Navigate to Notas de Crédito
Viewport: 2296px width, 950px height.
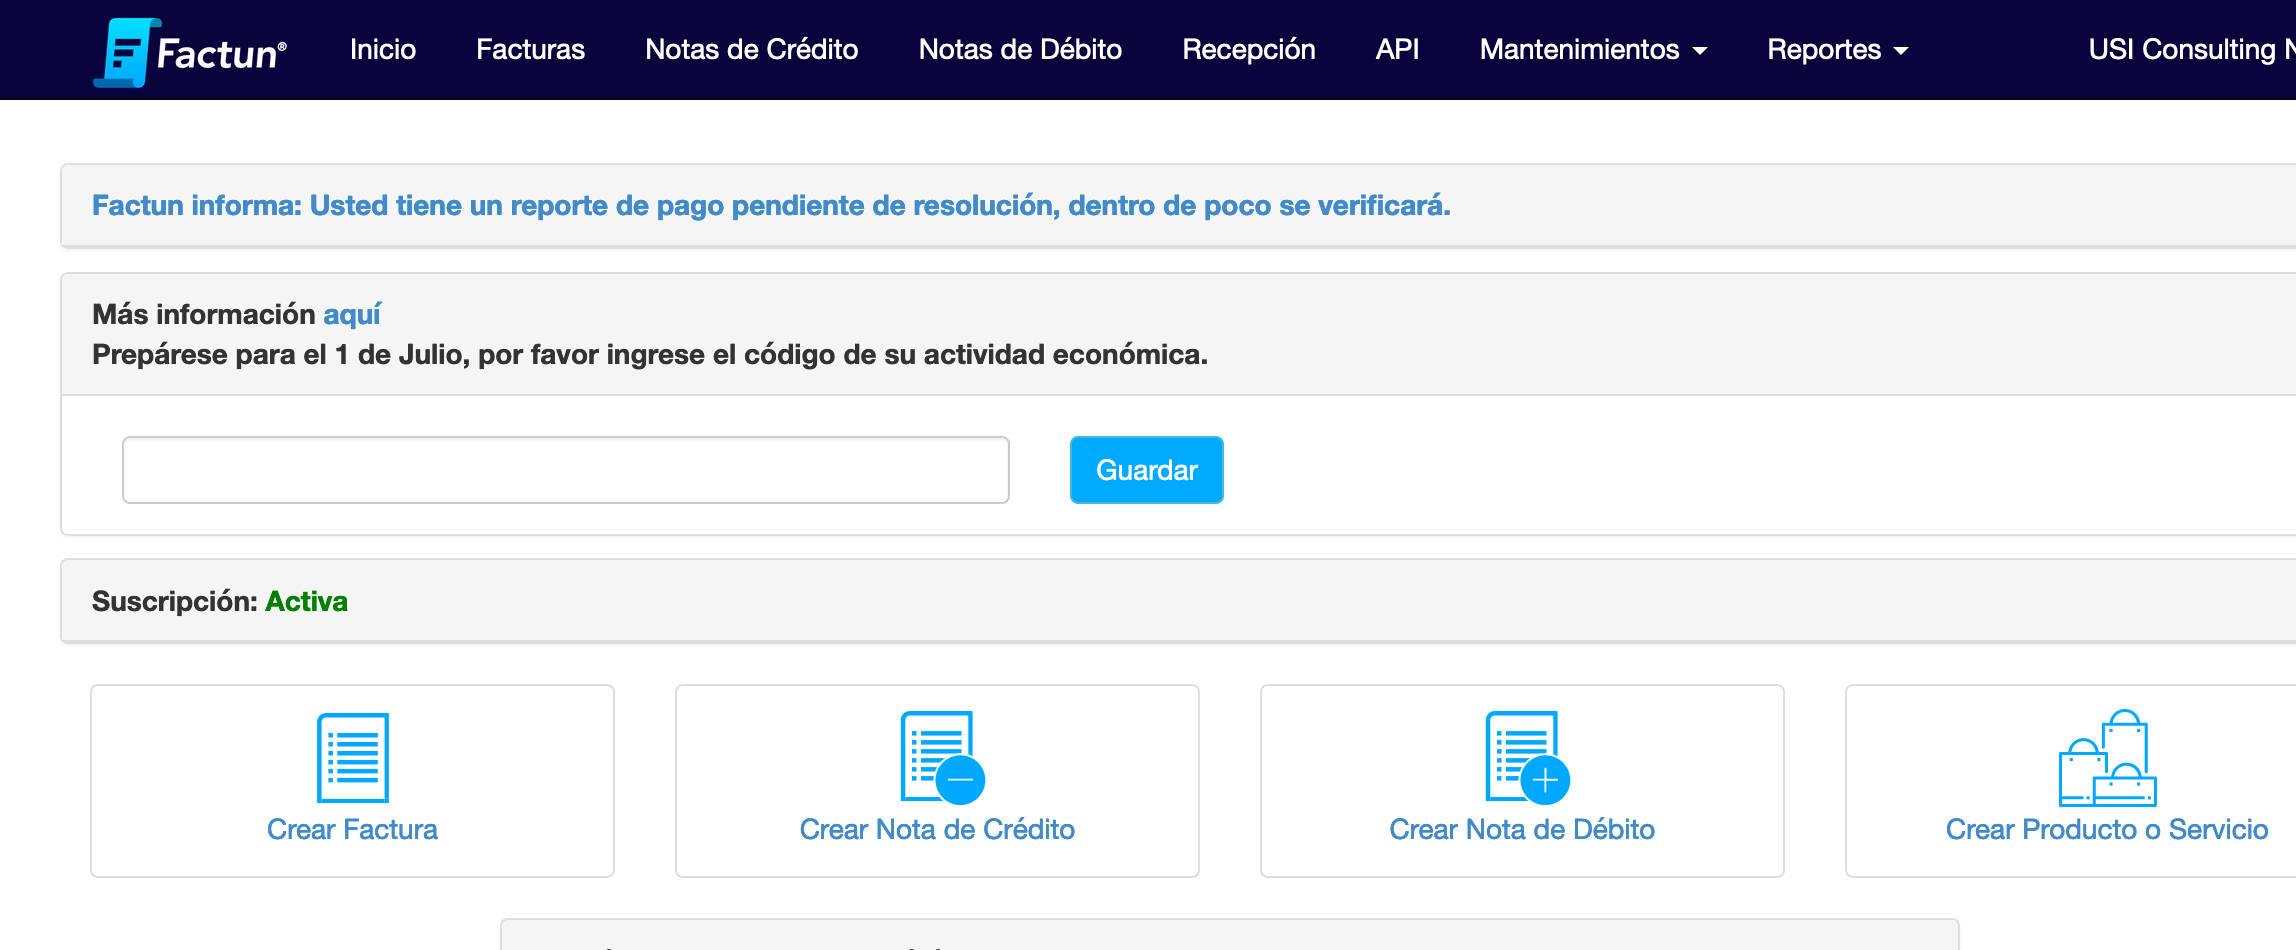[751, 49]
